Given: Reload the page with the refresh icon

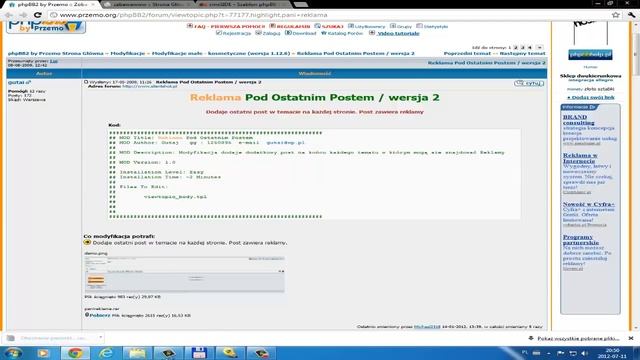Looking at the screenshot, I should point(38,15).
